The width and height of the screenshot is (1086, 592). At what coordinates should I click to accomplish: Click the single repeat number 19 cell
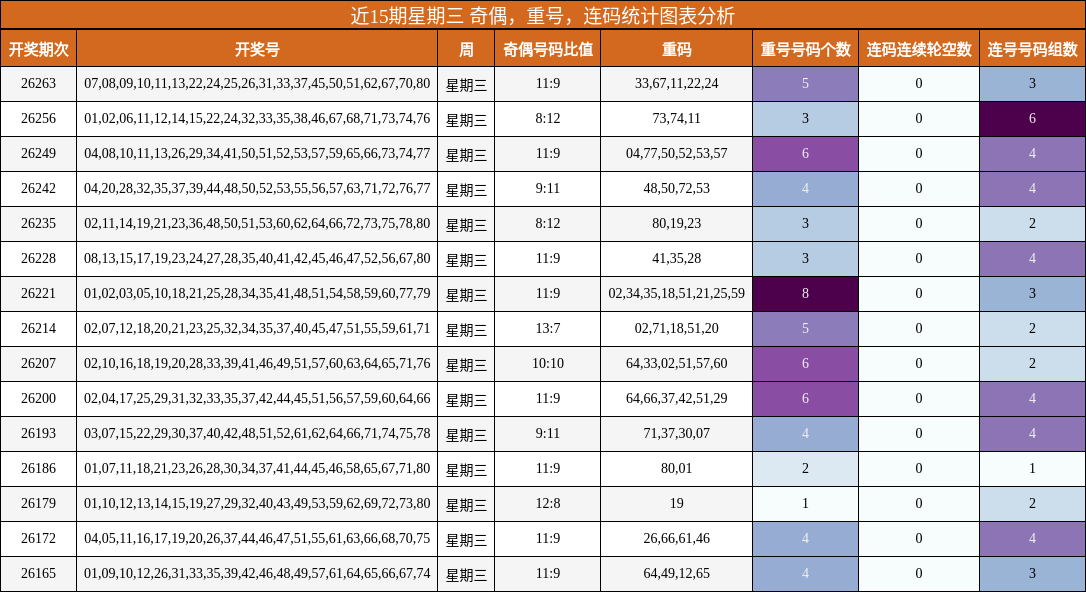pos(677,503)
